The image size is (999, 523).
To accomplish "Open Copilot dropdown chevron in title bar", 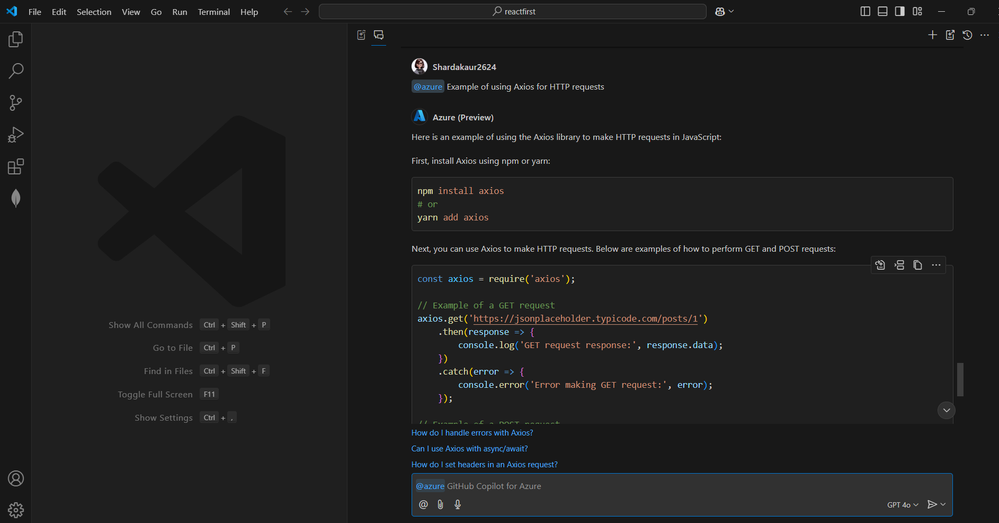I will point(731,11).
